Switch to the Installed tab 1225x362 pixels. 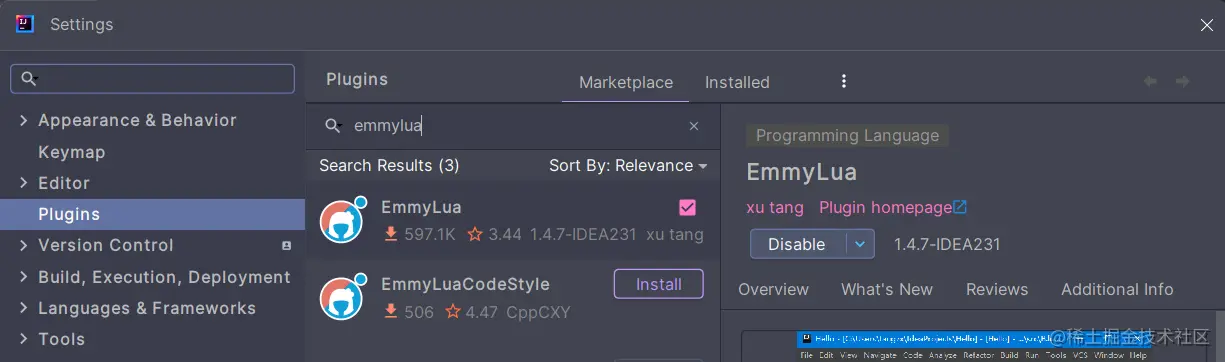point(737,82)
